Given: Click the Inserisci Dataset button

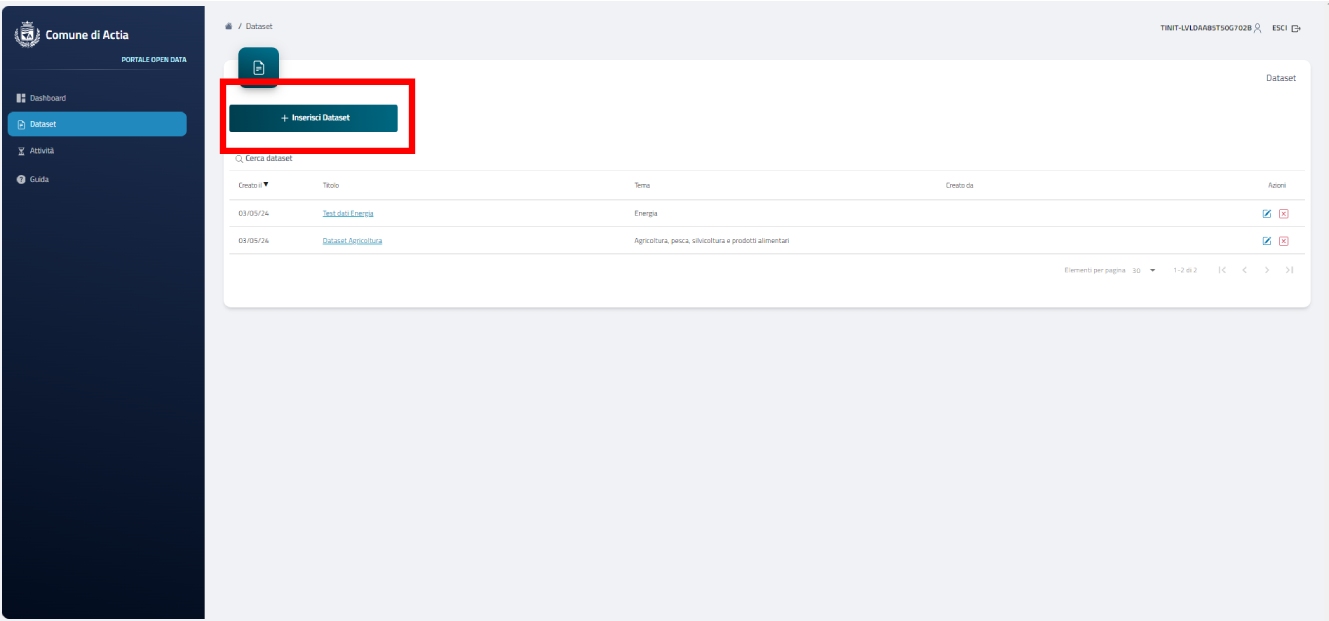Looking at the screenshot, I should click(x=313, y=118).
